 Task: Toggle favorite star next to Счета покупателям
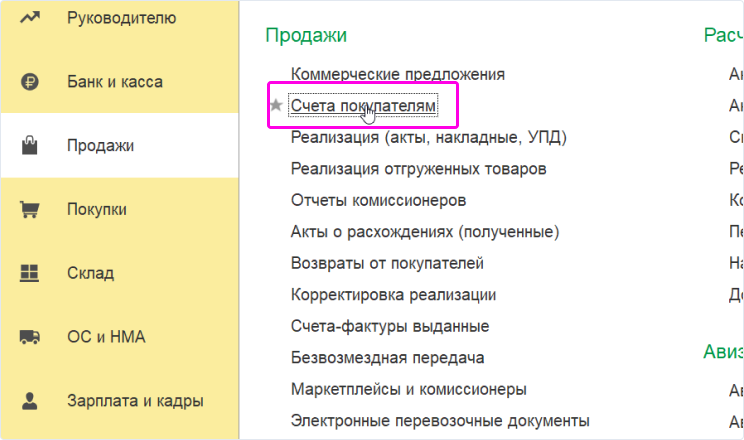276,105
